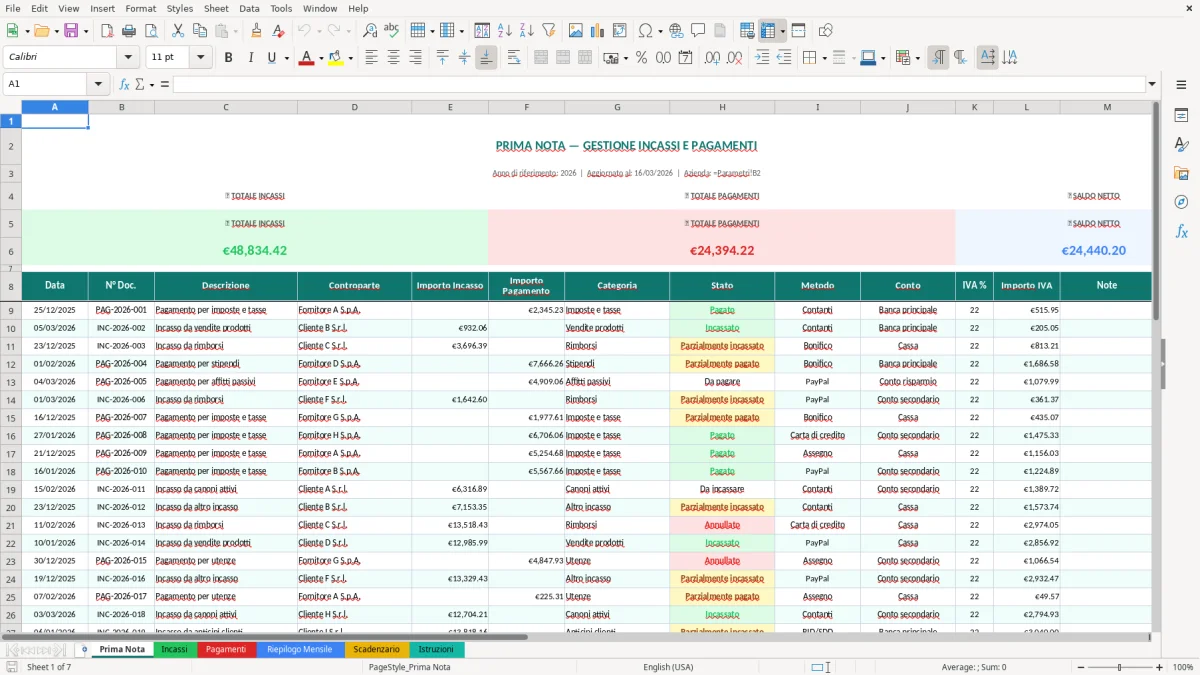Open Conditional Formatting dropdown arrow

click(917, 58)
